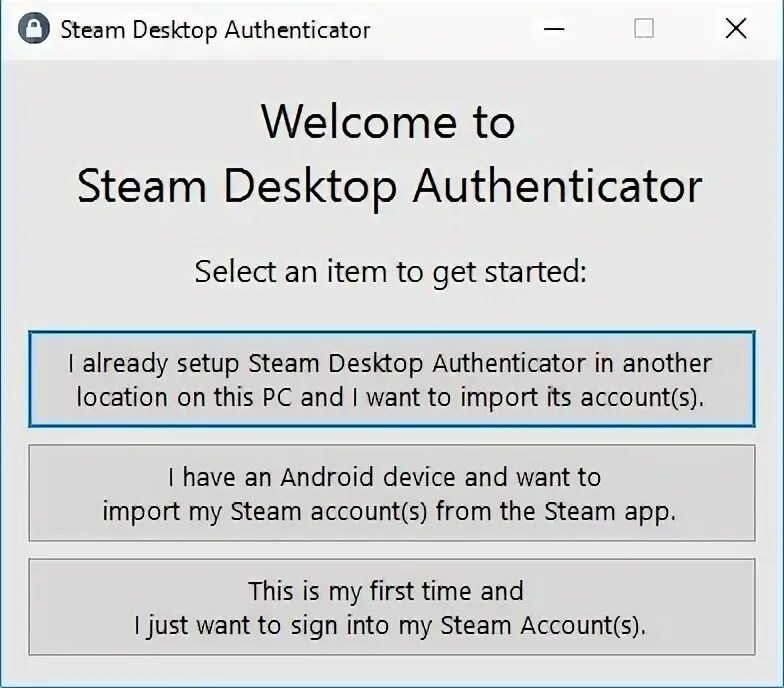
Task: Click the 'Welcome to' heading text
Action: (x=388, y=122)
